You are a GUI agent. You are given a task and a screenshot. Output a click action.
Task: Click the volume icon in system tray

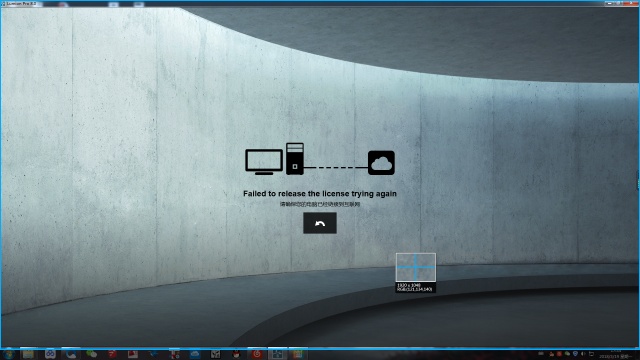pyautogui.click(x=582, y=354)
